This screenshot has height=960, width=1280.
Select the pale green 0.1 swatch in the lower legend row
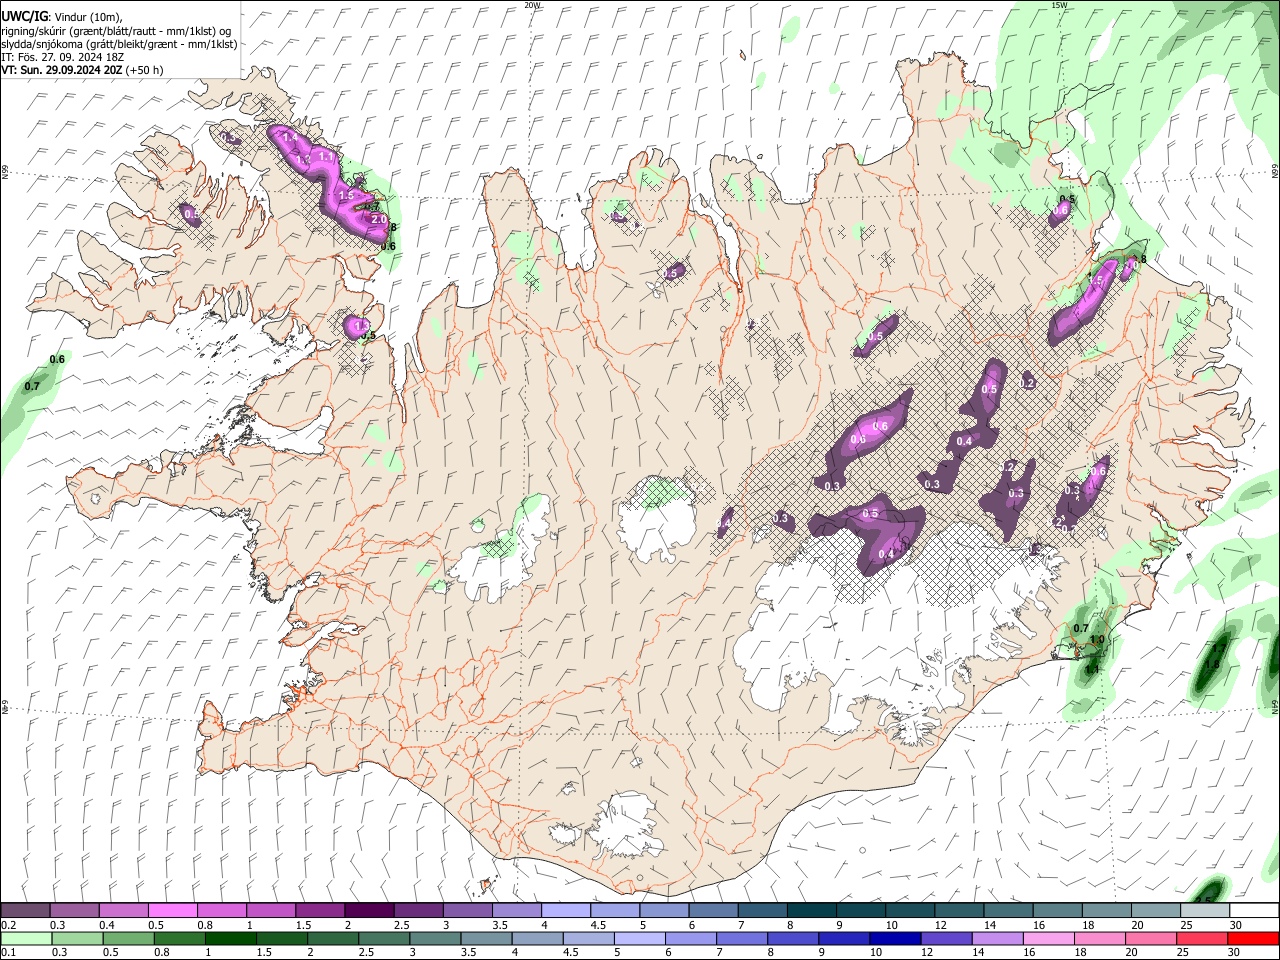(x=26, y=938)
